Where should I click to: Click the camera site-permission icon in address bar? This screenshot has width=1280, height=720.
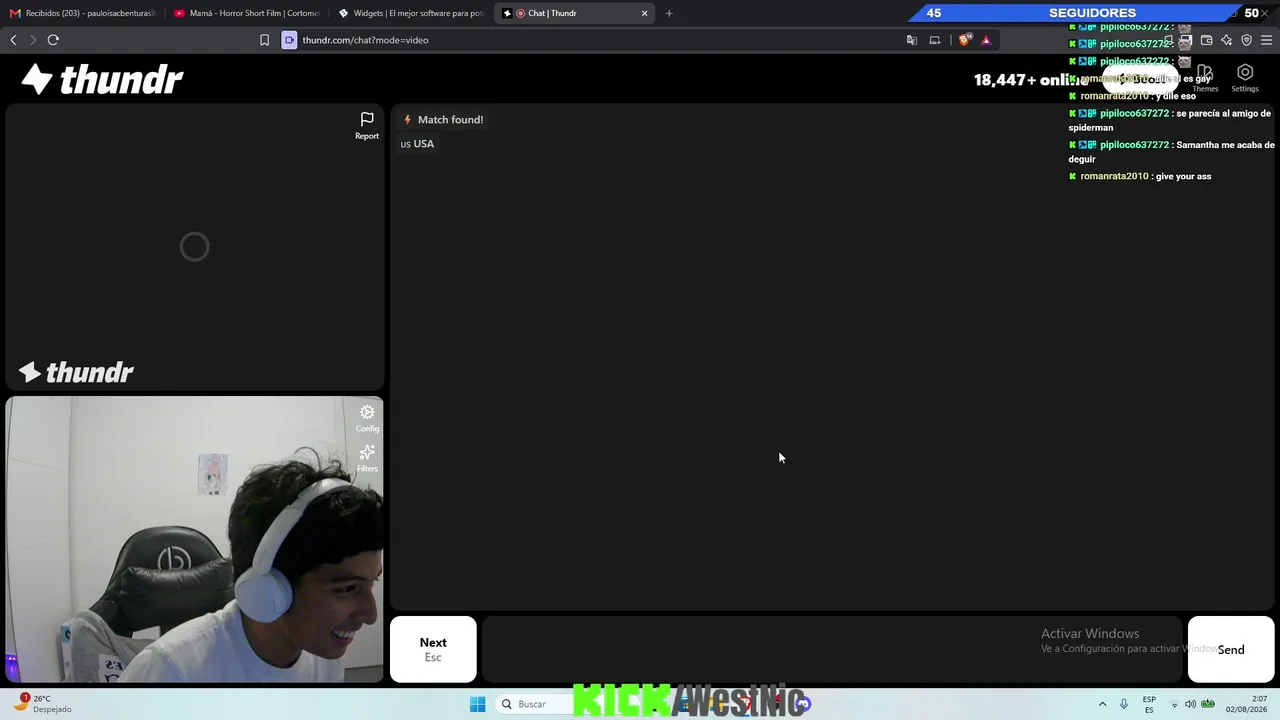click(x=289, y=40)
